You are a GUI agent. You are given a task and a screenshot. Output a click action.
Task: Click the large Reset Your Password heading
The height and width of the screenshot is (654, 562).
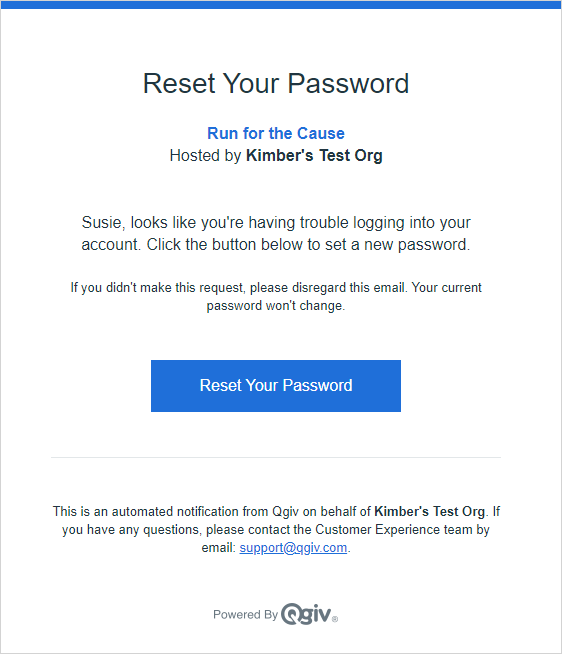coord(276,83)
